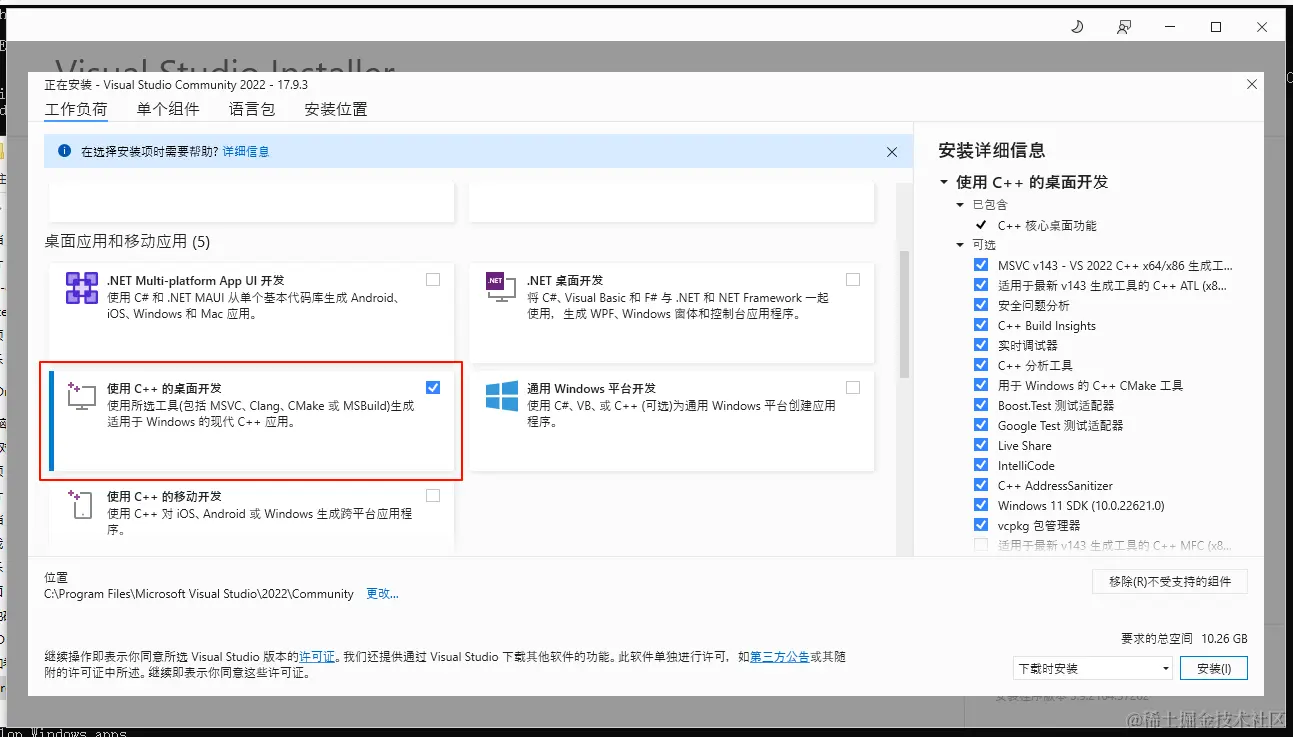Image resolution: width=1293 pixels, height=737 pixels.
Task: Check the 通用 Windows 平台开发 checkbox
Action: [853, 387]
